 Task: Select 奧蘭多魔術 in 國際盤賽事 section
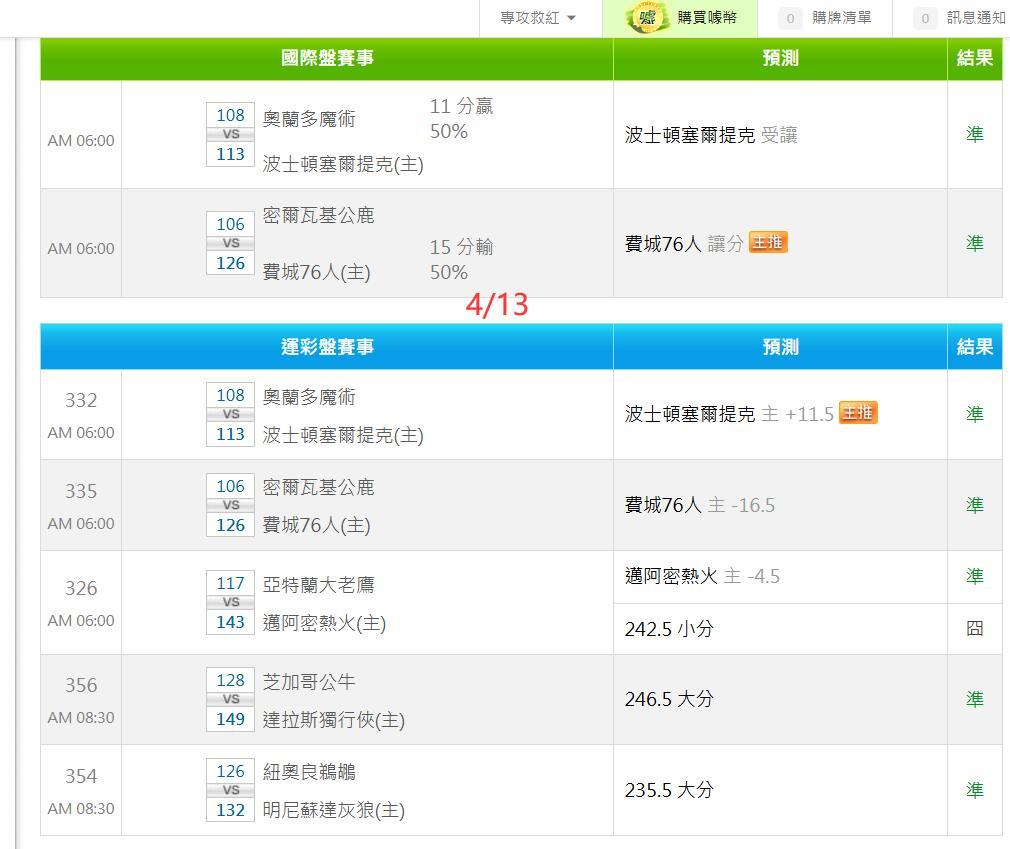click(309, 119)
